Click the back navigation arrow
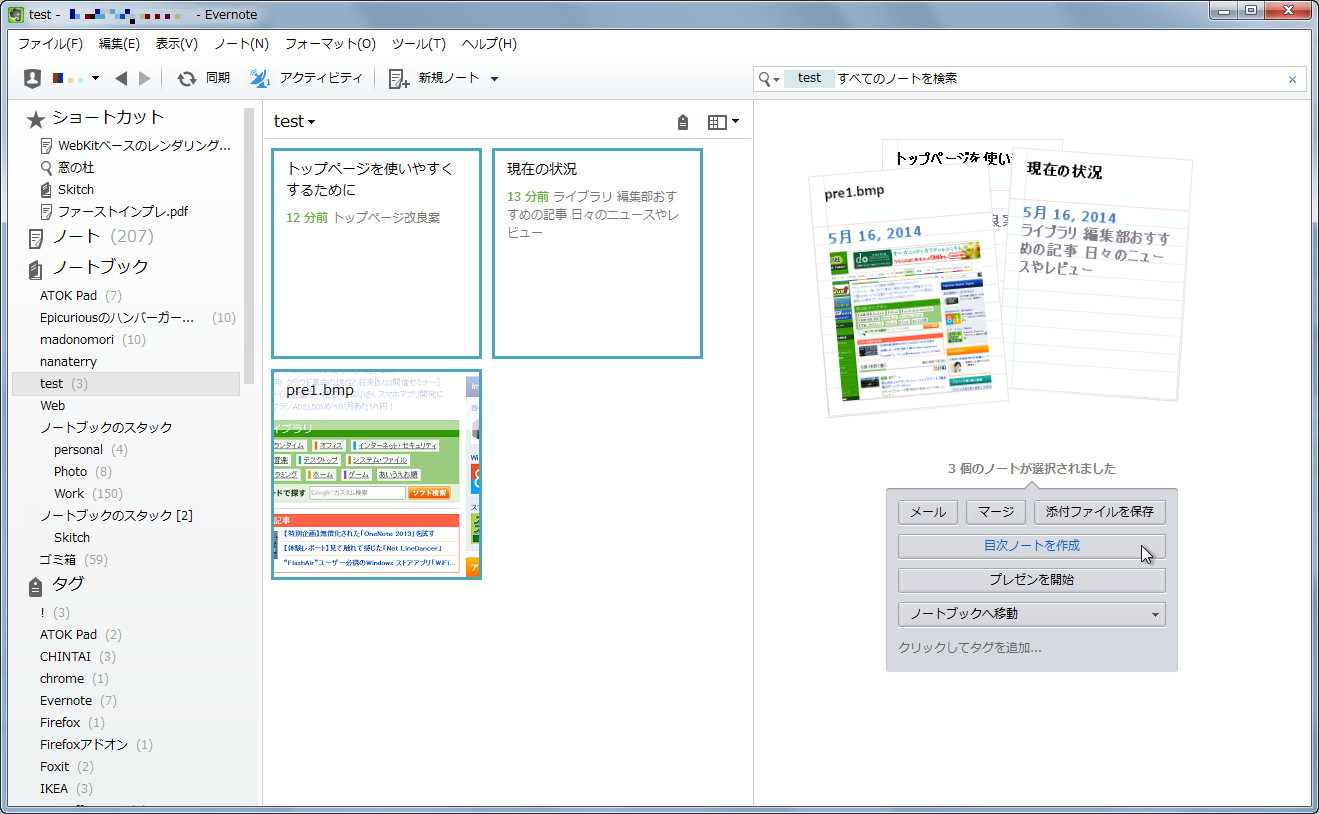 point(121,78)
